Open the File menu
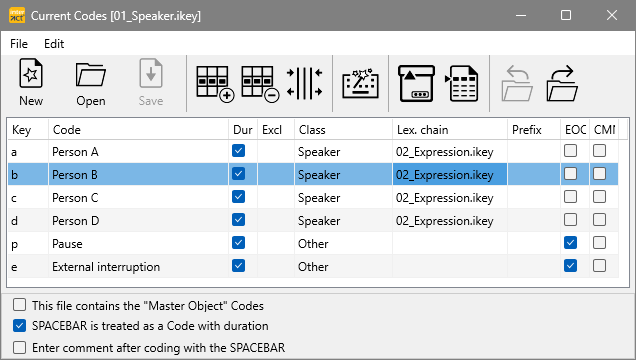The image size is (636, 360). (19, 44)
